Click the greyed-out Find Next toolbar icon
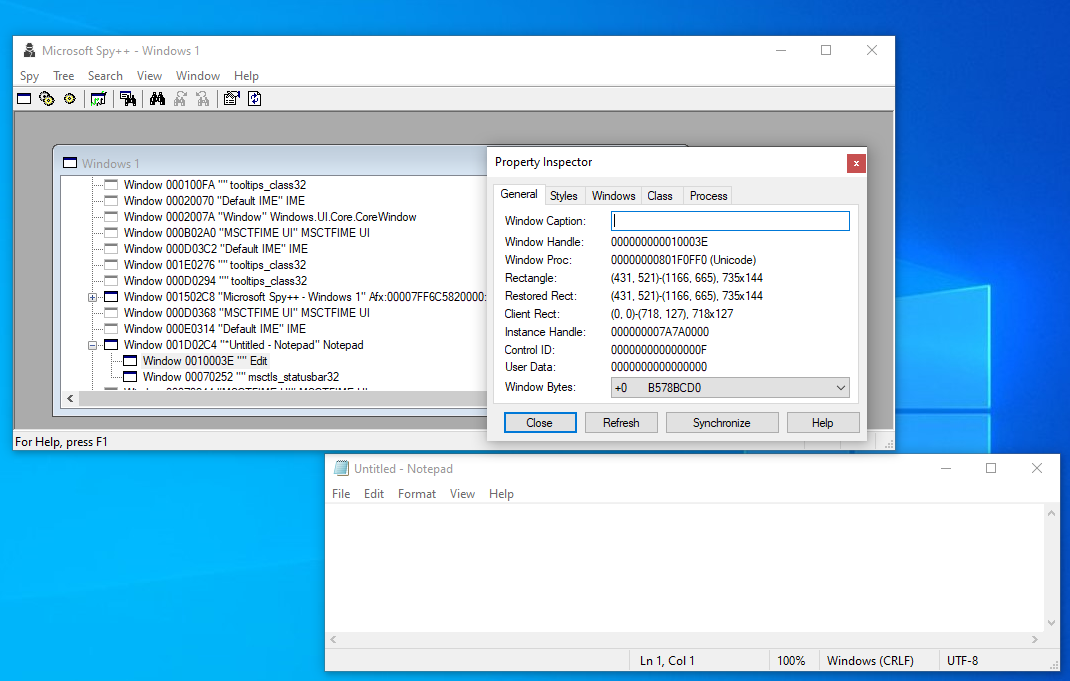 (x=180, y=99)
